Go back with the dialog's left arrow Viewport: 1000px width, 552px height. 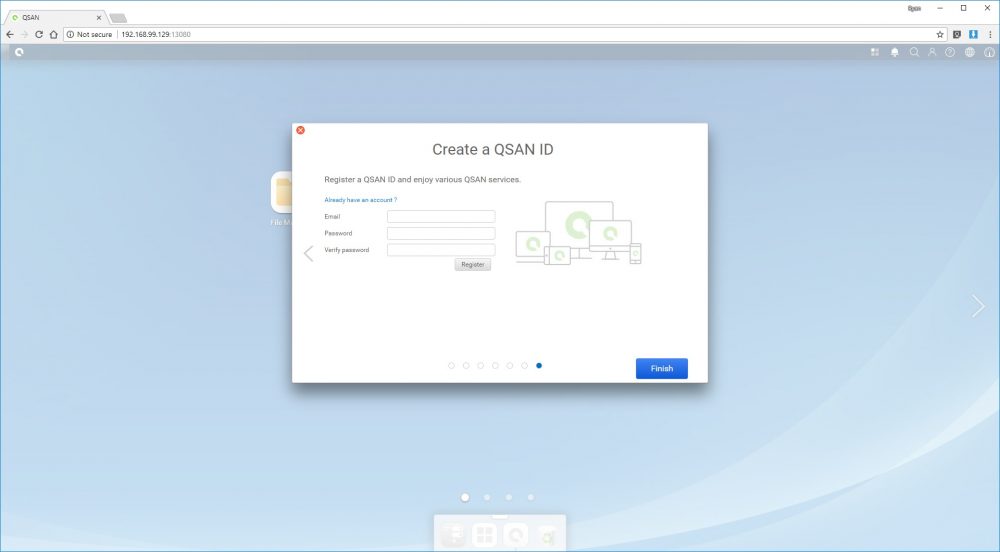pos(309,253)
